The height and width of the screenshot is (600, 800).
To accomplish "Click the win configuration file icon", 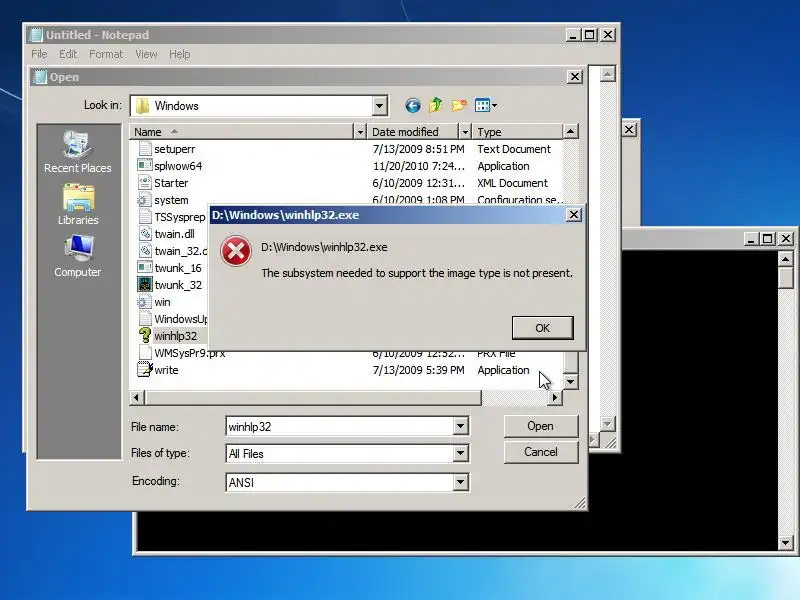I will [x=144, y=302].
